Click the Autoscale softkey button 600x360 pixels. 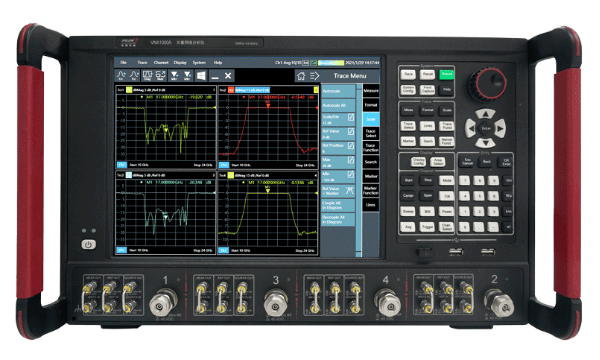pyautogui.click(x=338, y=91)
